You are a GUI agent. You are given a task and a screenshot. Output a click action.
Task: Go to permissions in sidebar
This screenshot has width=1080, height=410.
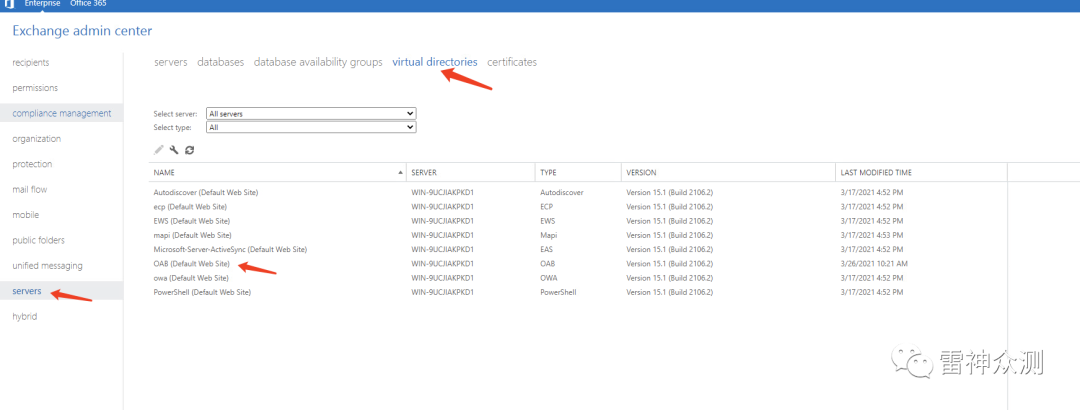(x=35, y=88)
